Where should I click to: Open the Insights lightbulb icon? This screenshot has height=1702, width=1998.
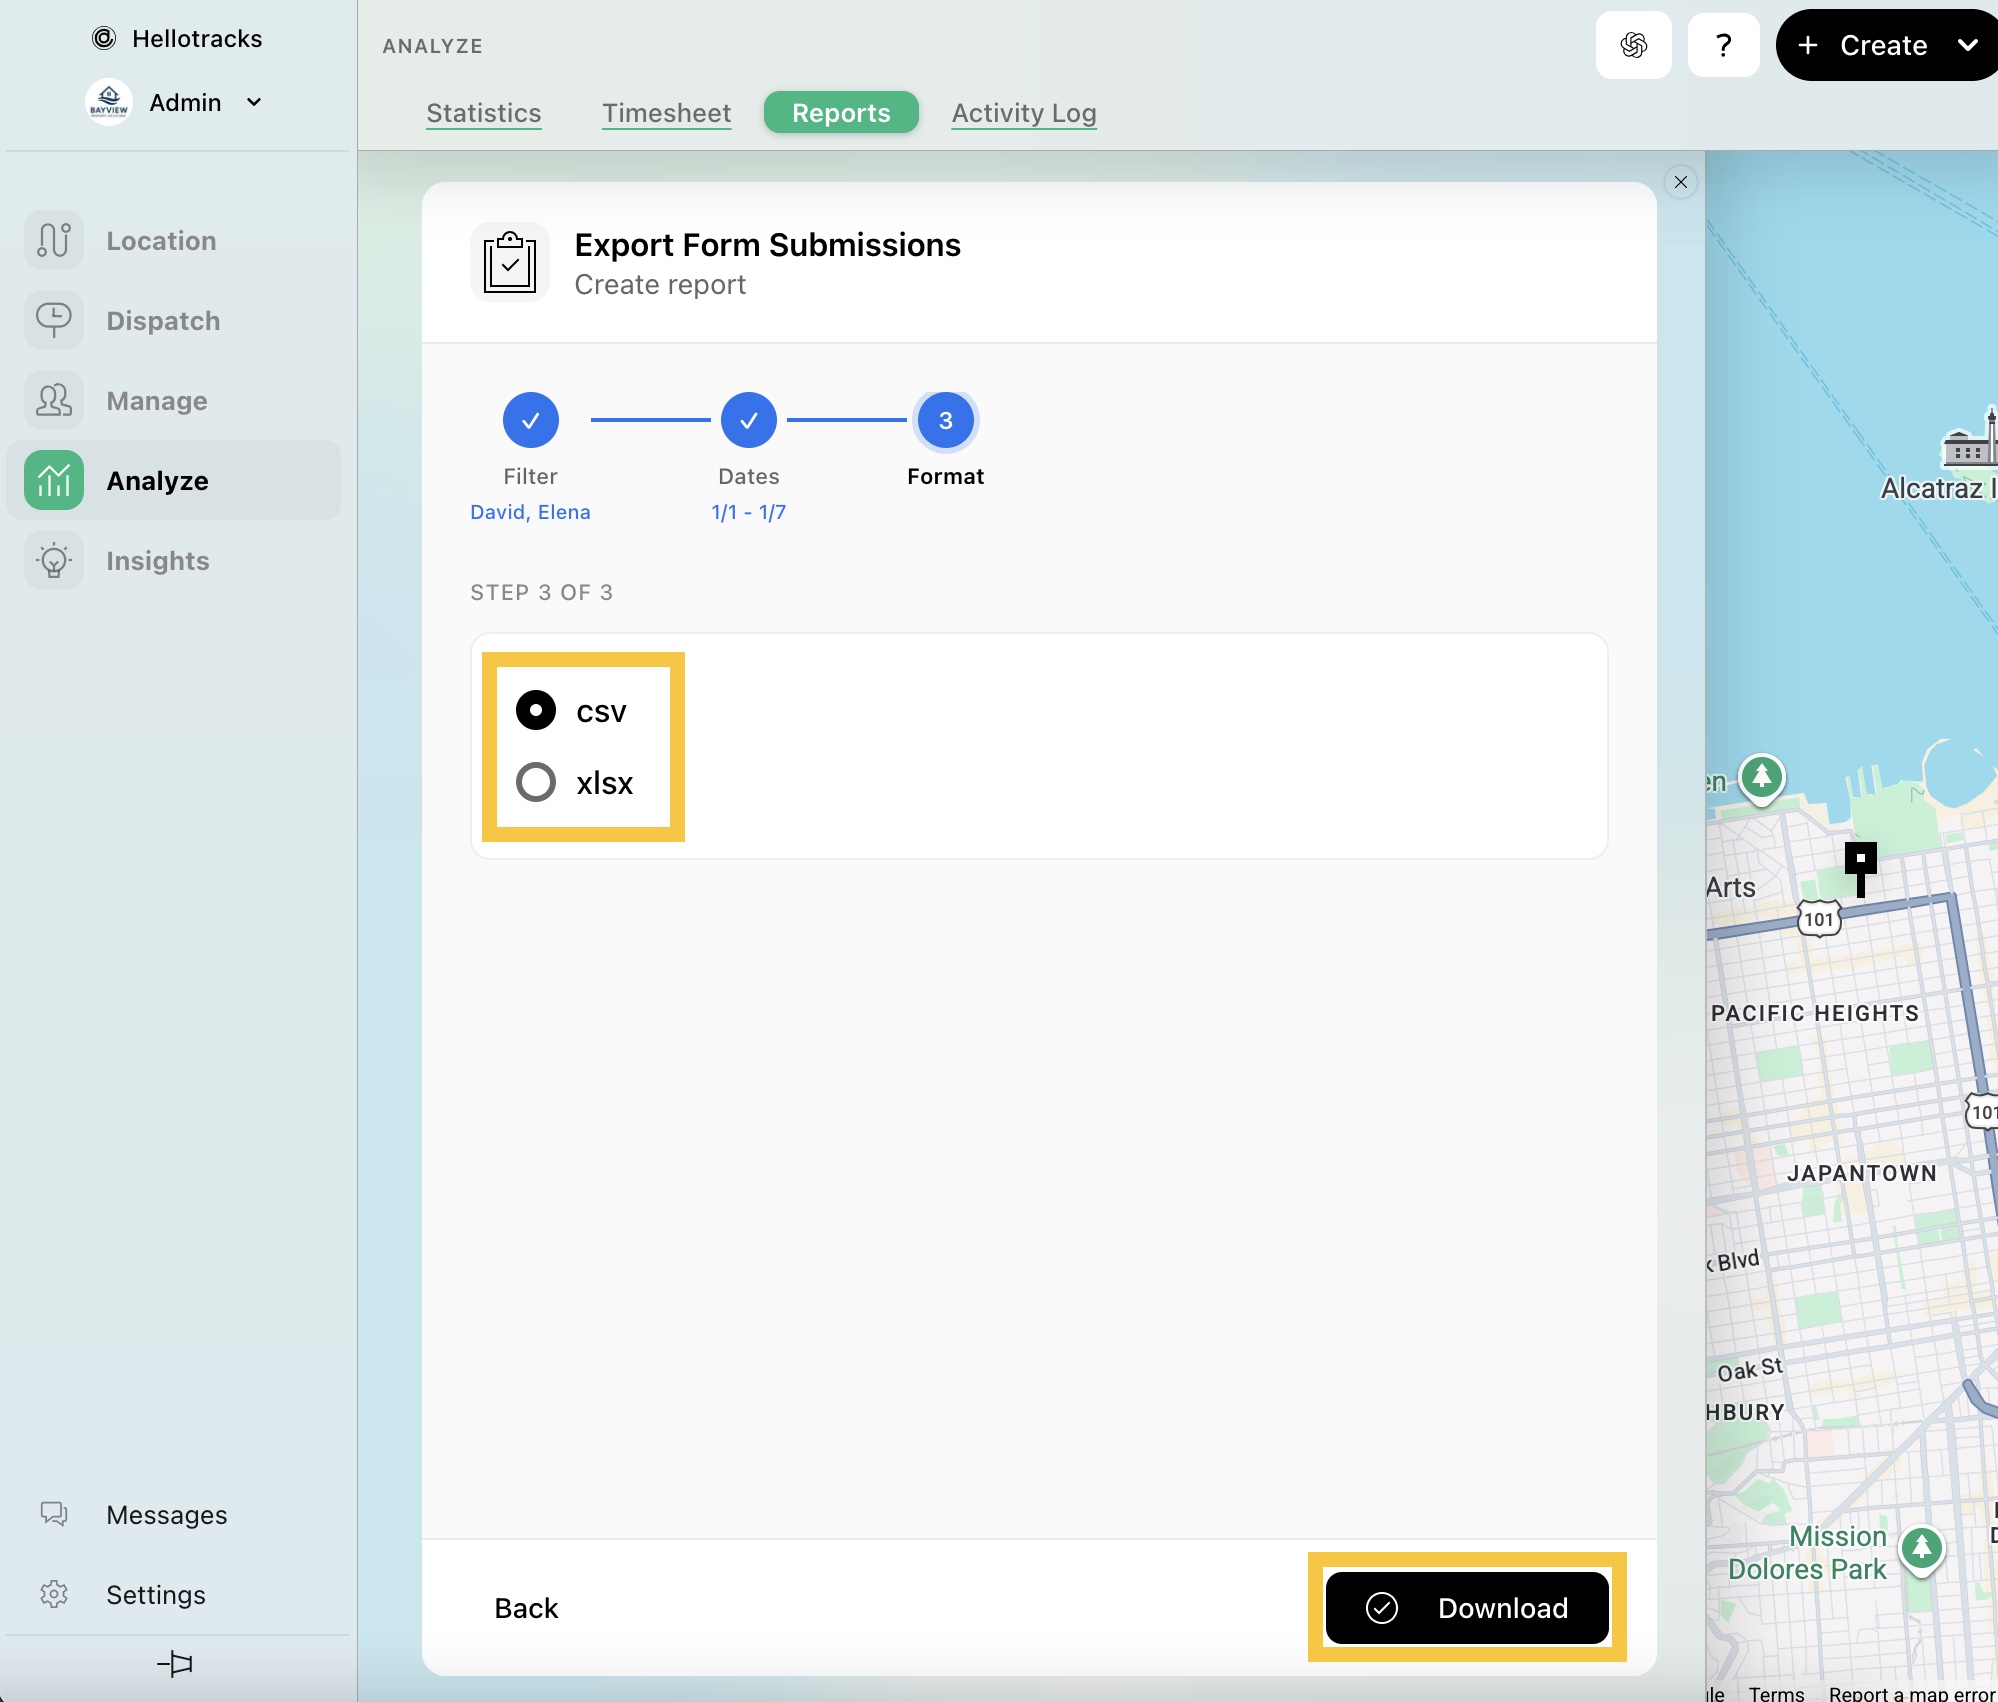pyautogui.click(x=54, y=561)
